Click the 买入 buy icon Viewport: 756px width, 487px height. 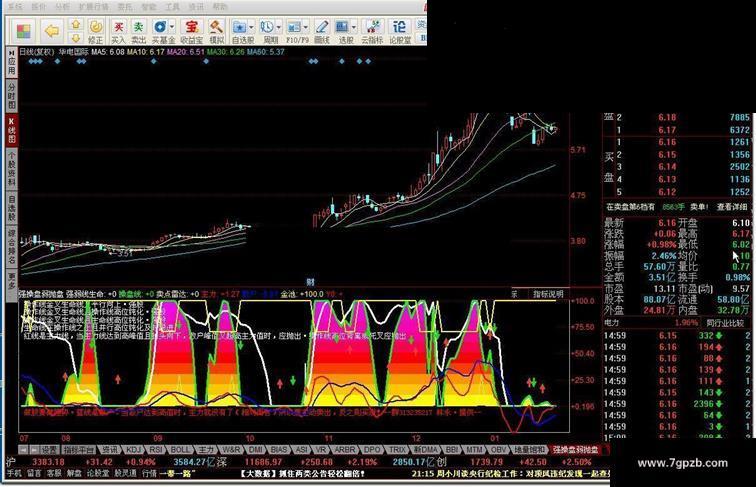click(x=118, y=32)
